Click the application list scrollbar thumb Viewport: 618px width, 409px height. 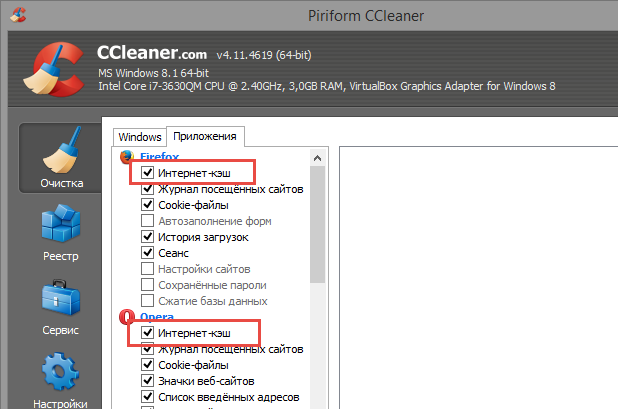317,224
